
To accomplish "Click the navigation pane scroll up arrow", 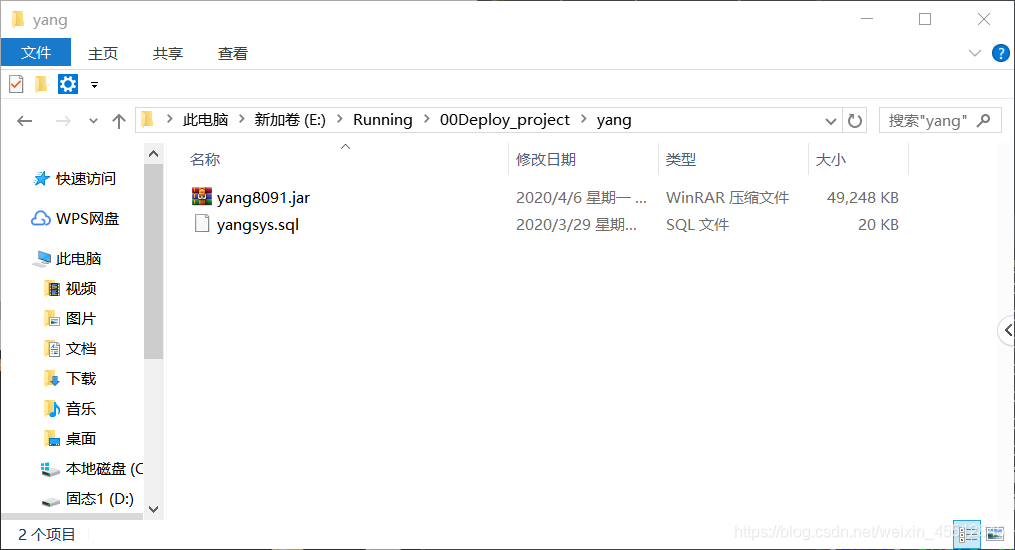I will 153,154.
